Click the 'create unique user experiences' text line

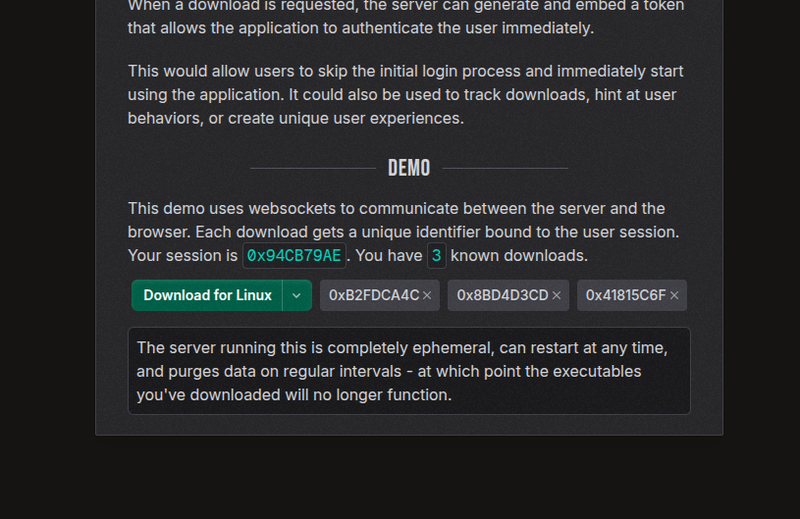pyautogui.click(x=295, y=118)
